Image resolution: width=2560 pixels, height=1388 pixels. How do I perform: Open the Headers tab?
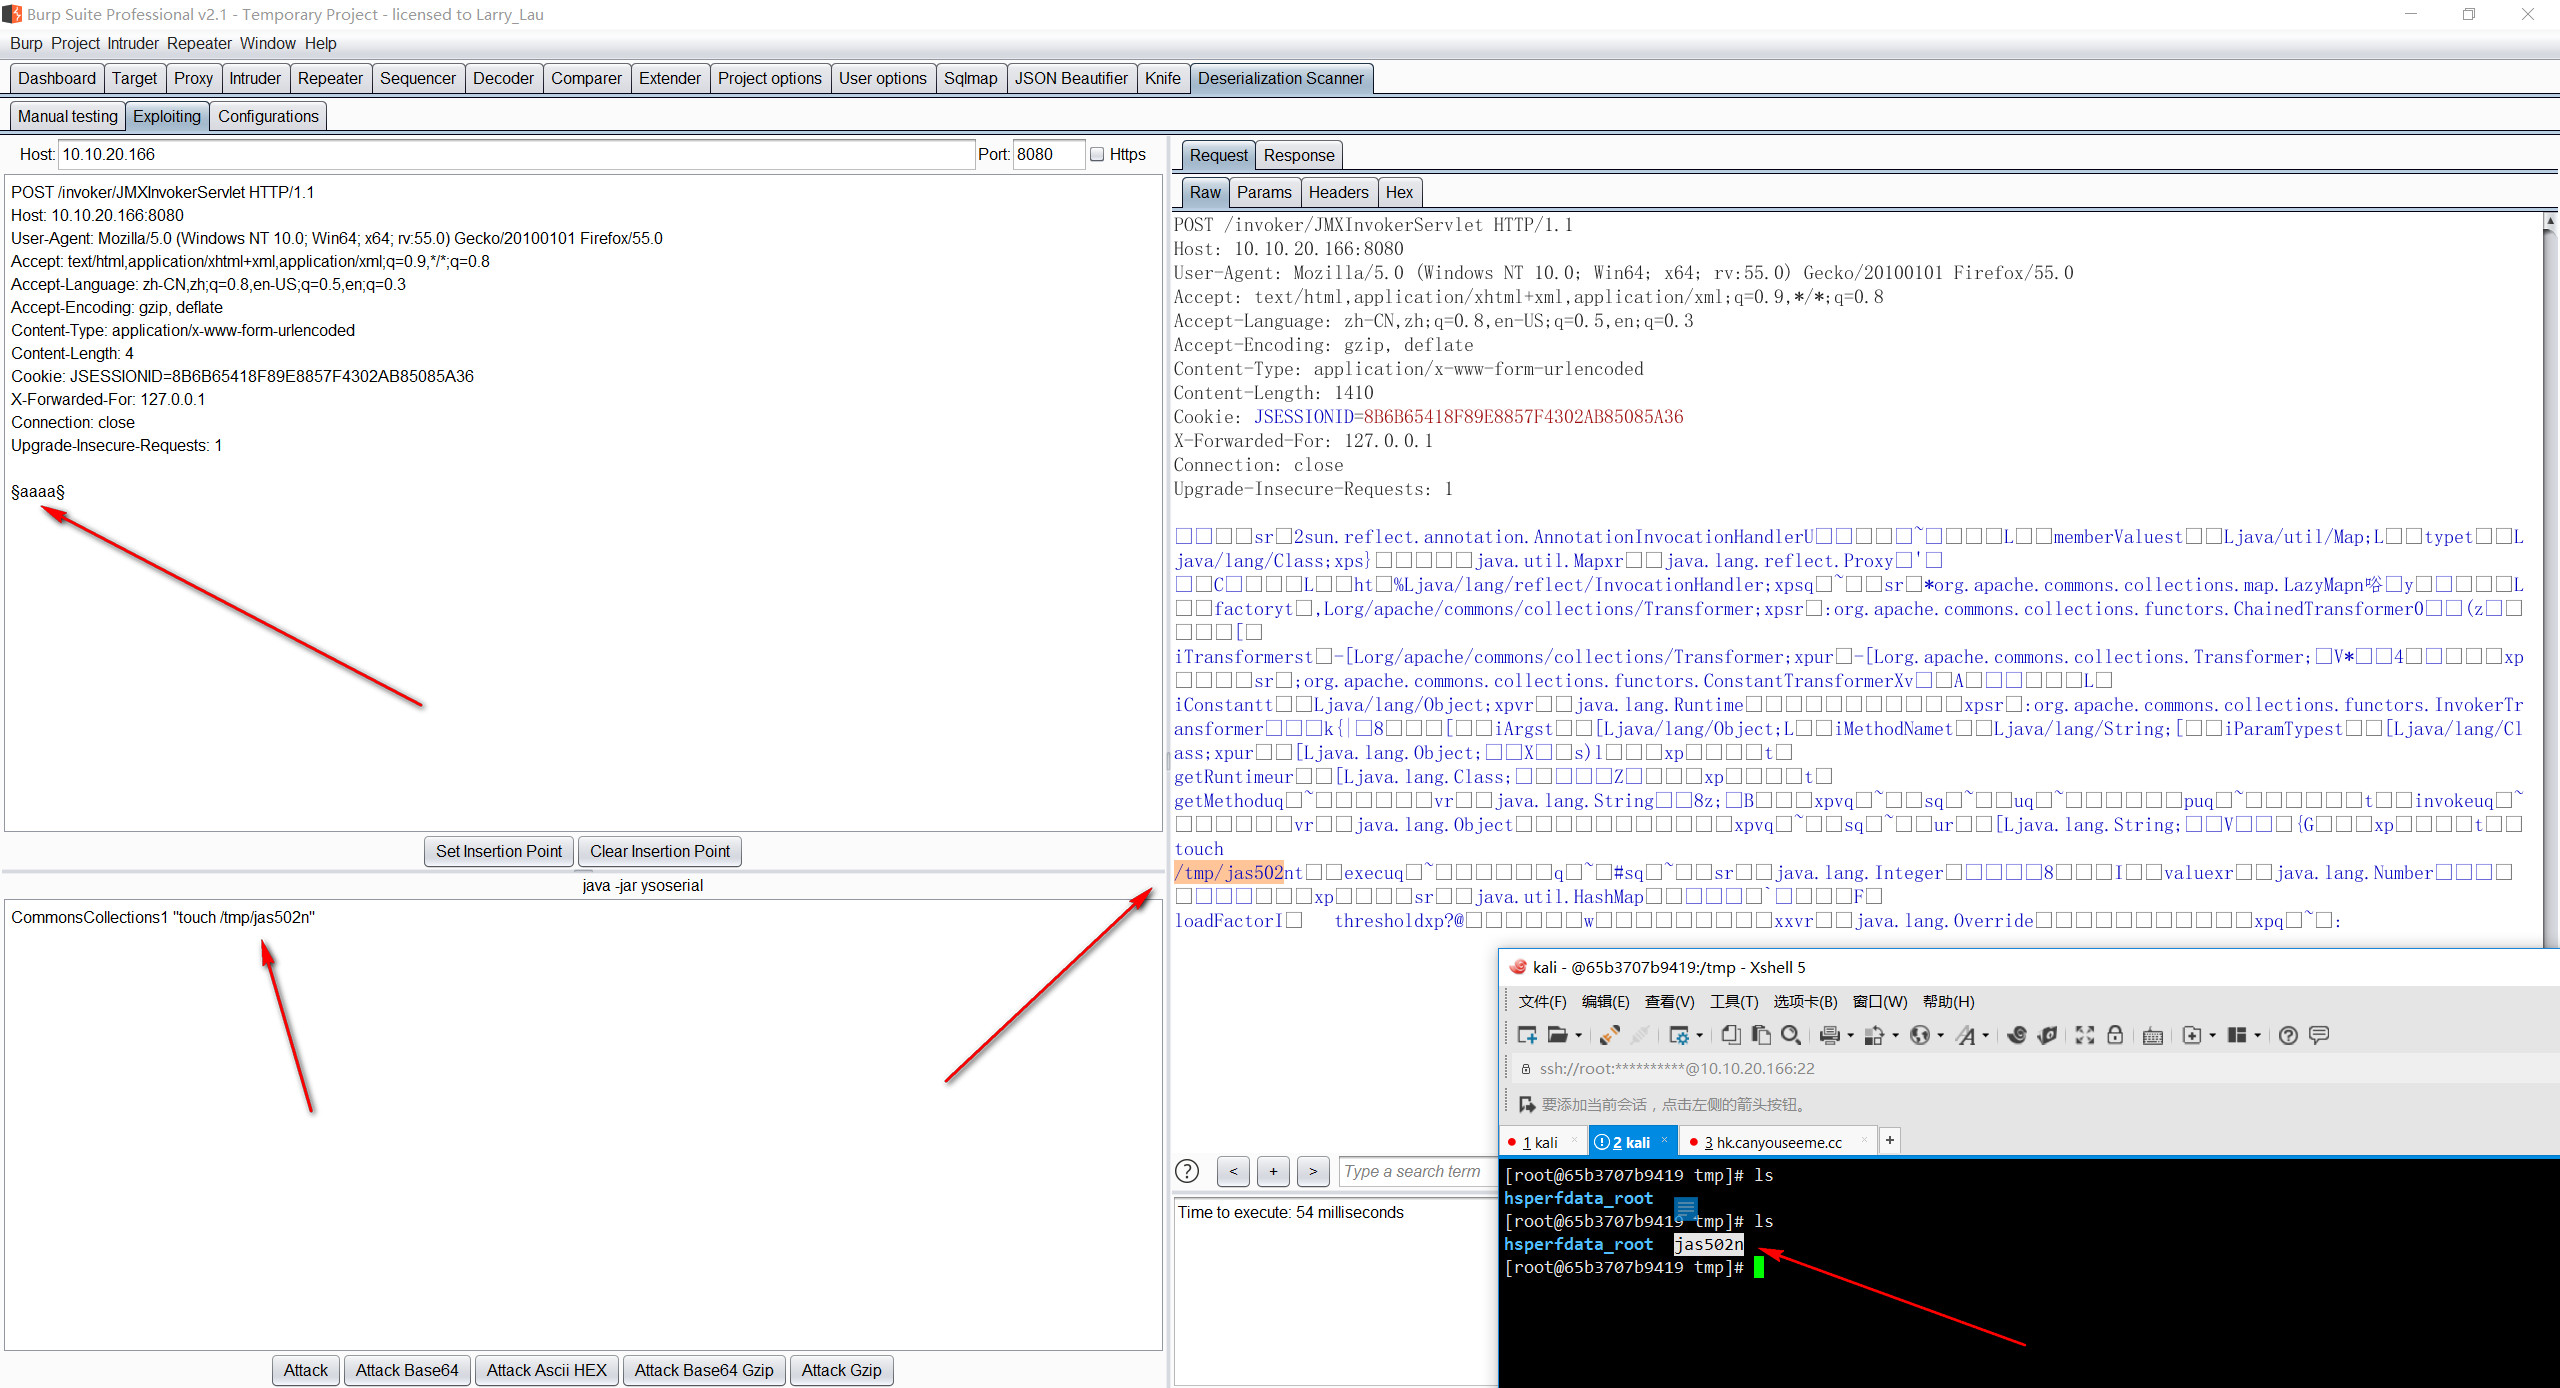pyautogui.click(x=1338, y=192)
